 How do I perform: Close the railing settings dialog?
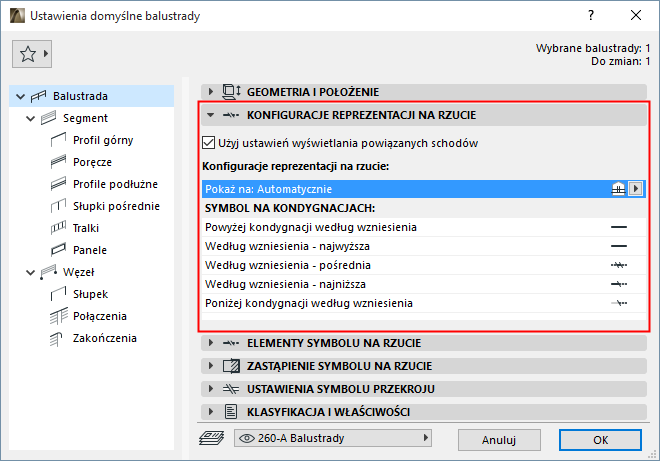636,15
